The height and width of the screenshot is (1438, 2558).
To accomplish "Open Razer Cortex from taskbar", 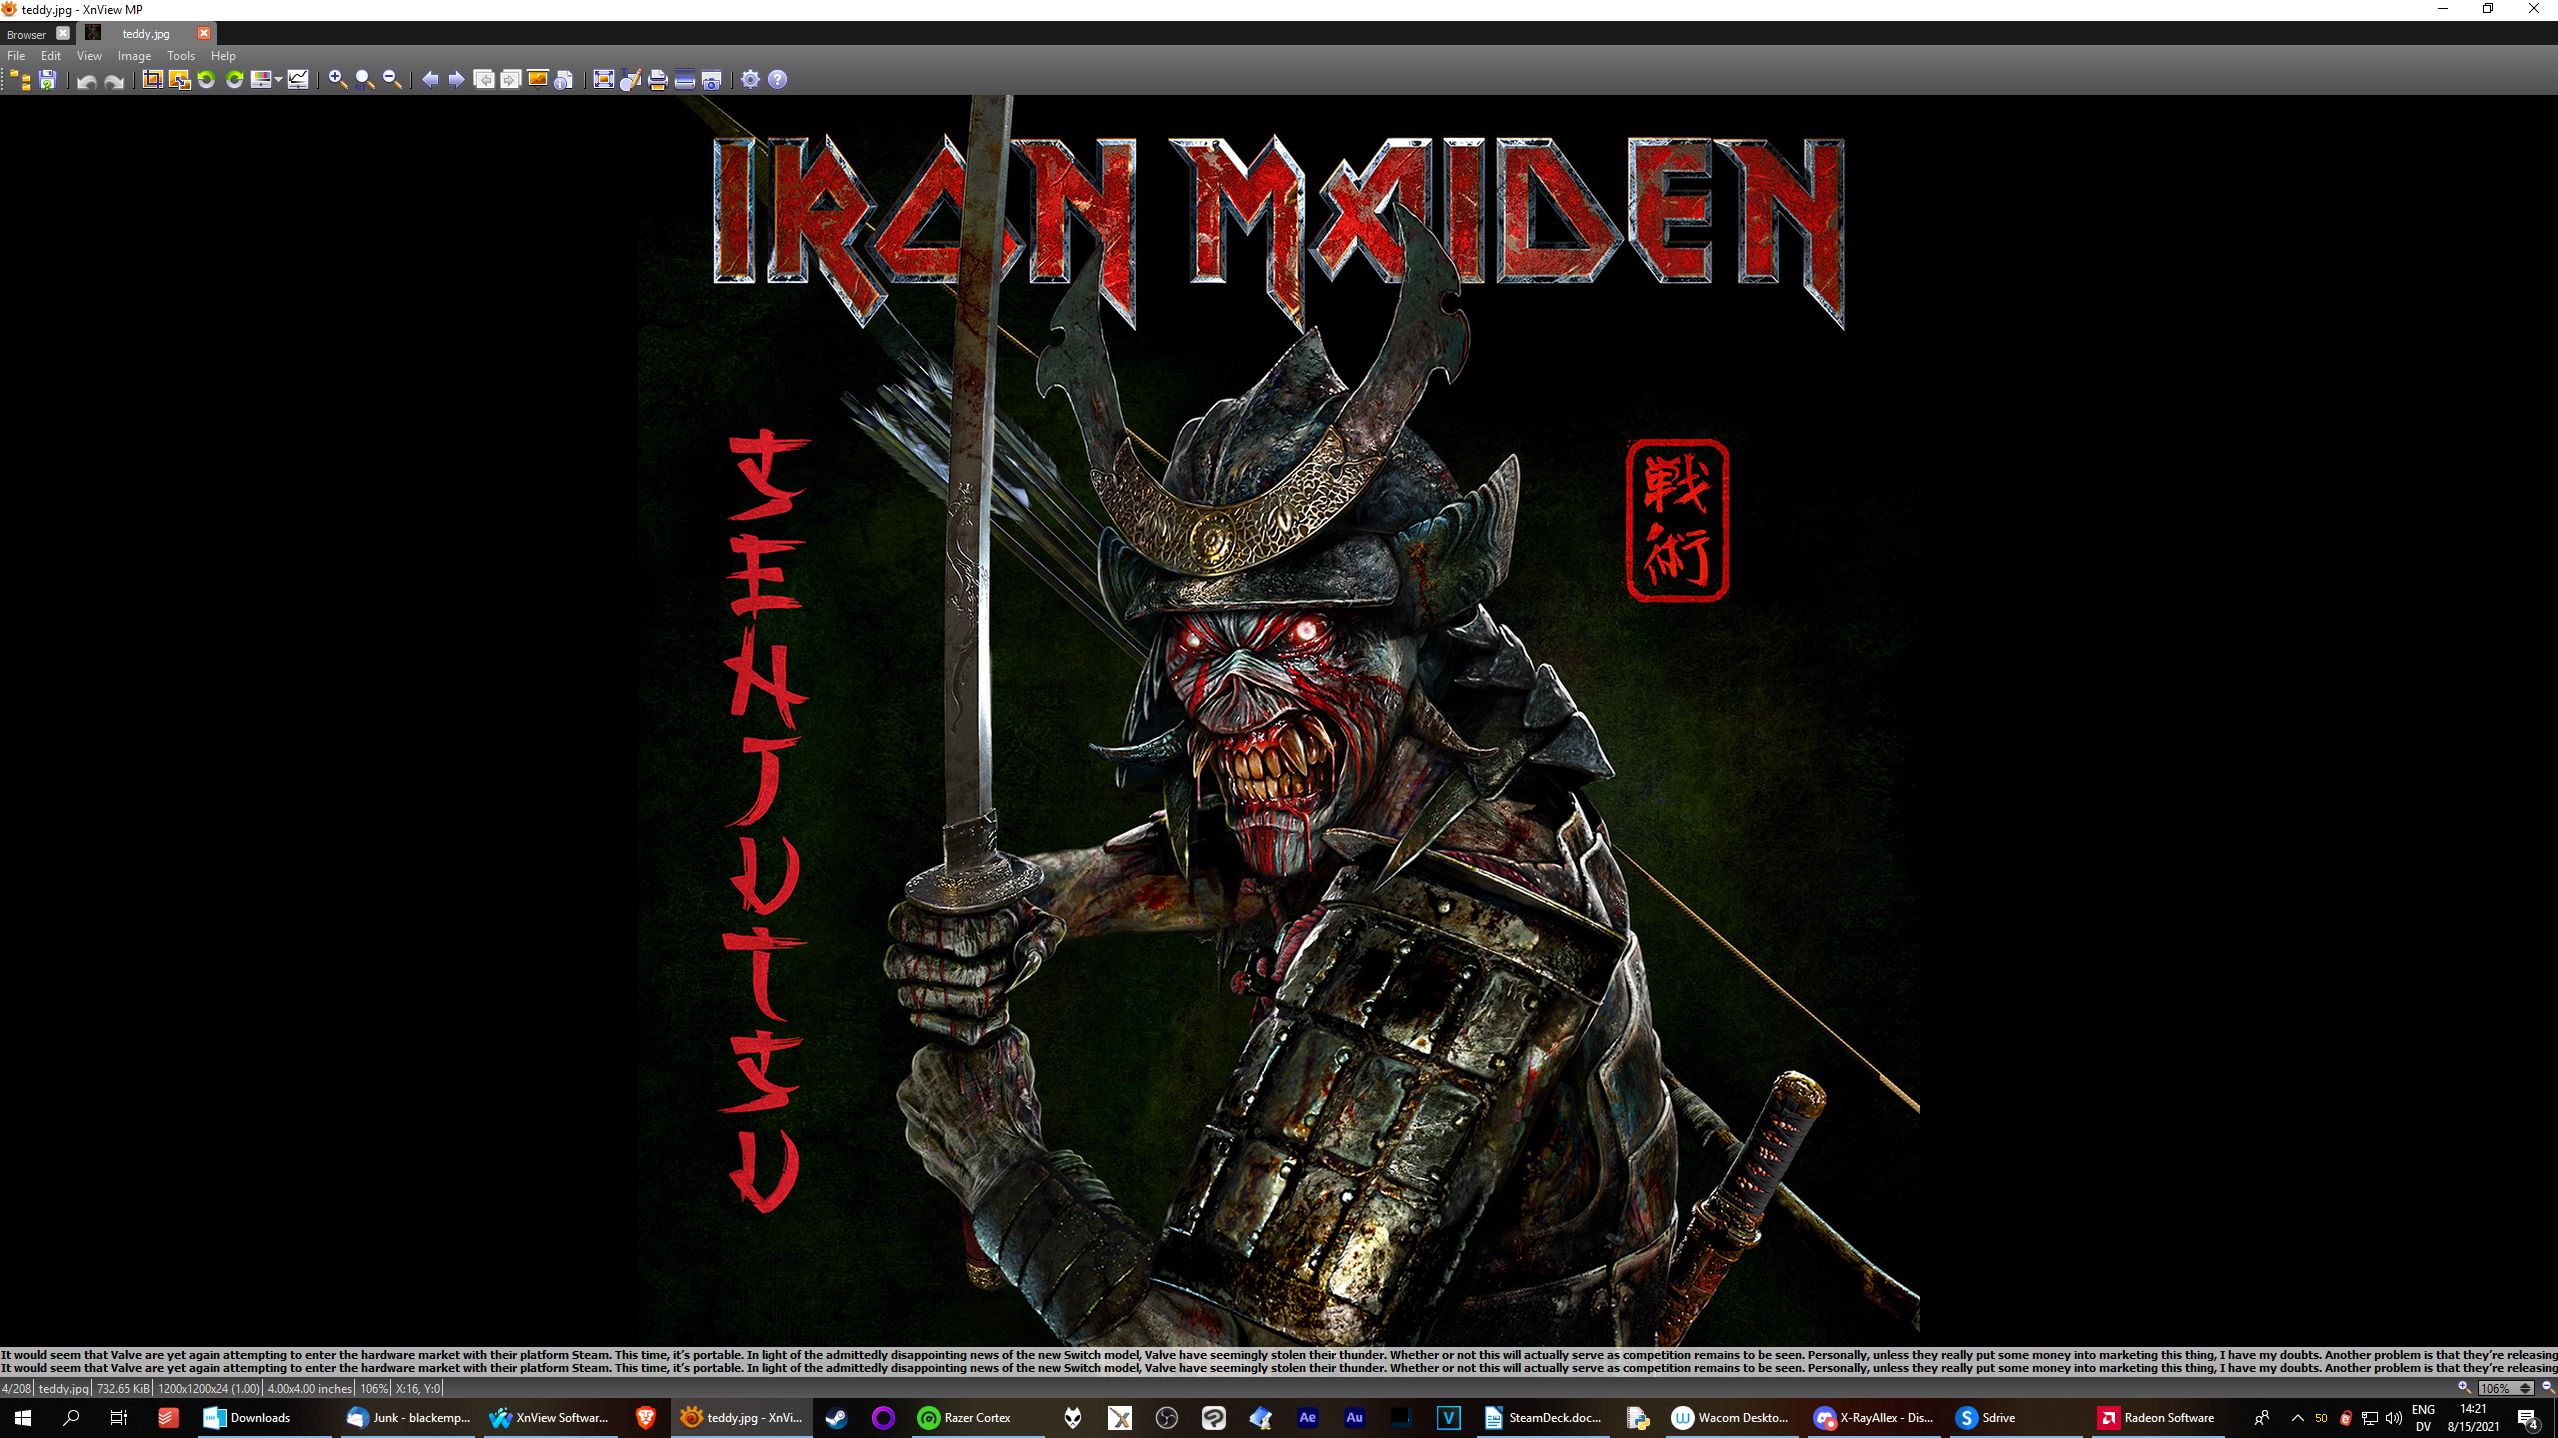I will pyautogui.click(x=965, y=1418).
